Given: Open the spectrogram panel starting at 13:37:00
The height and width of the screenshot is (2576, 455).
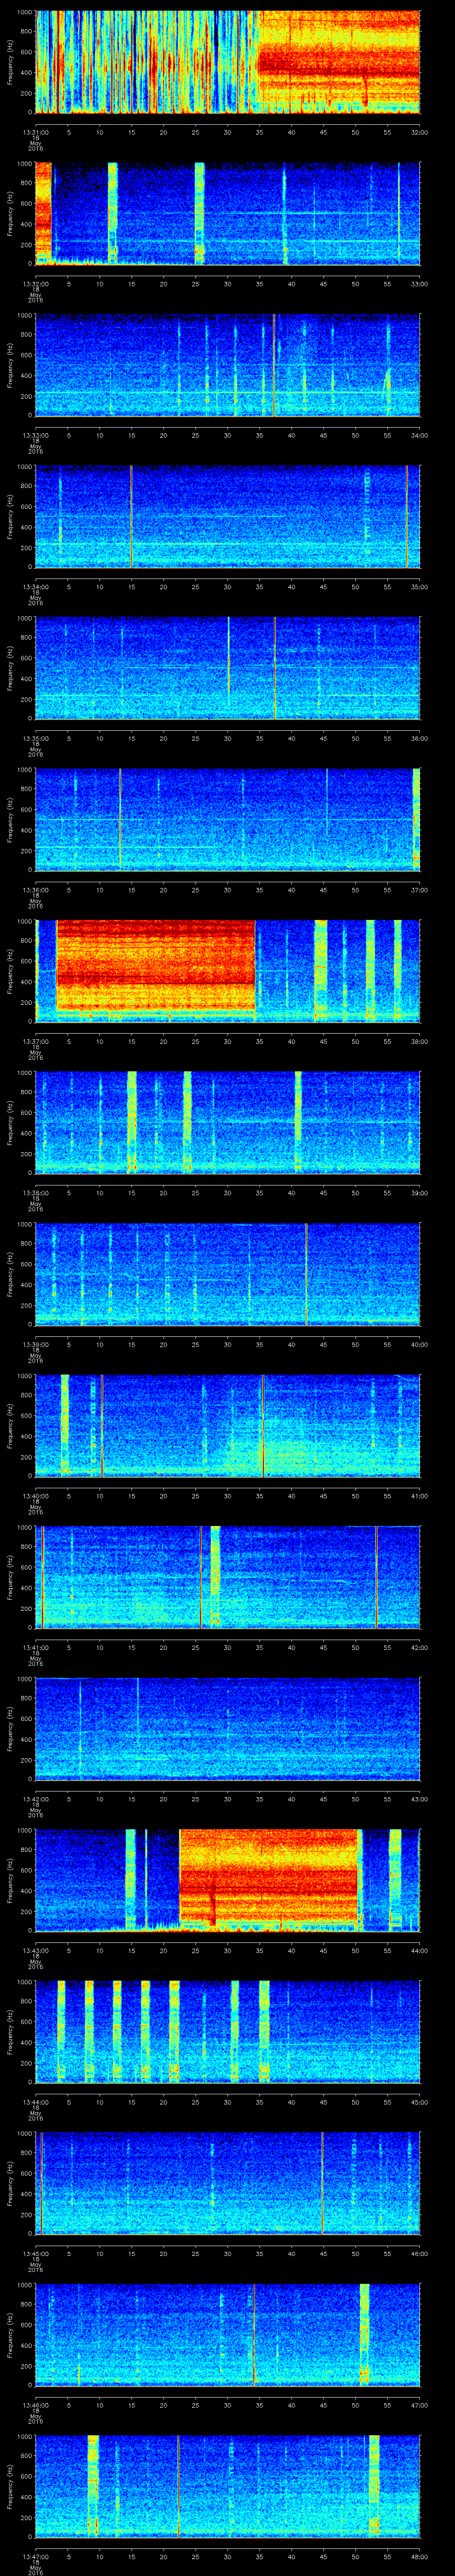Looking at the screenshot, I should pyautogui.click(x=227, y=972).
